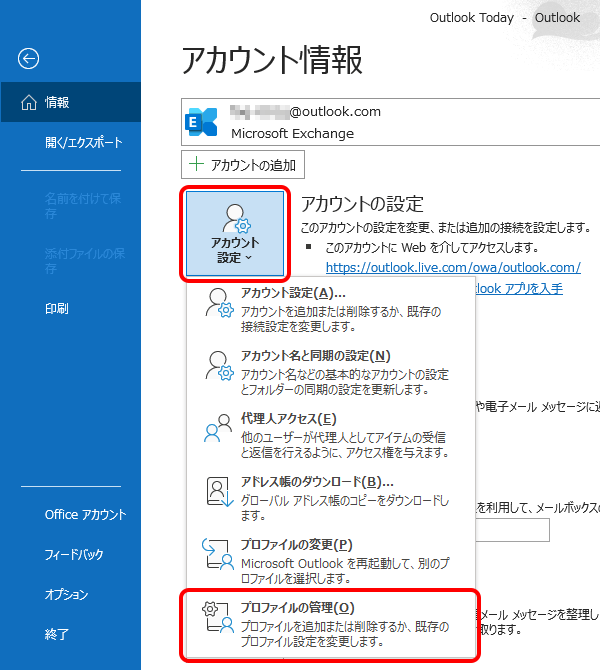
Task: Choose 印刷 from the backstage menu
Action: click(x=57, y=309)
